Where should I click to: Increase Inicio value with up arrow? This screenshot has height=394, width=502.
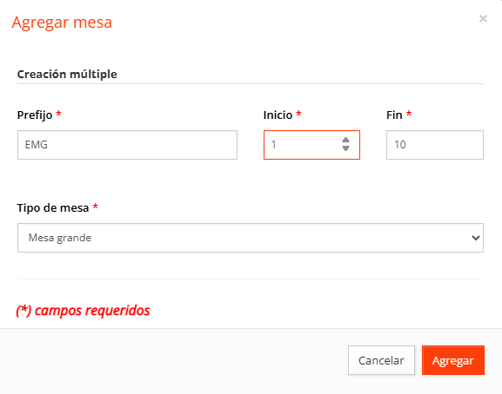pyautogui.click(x=346, y=140)
